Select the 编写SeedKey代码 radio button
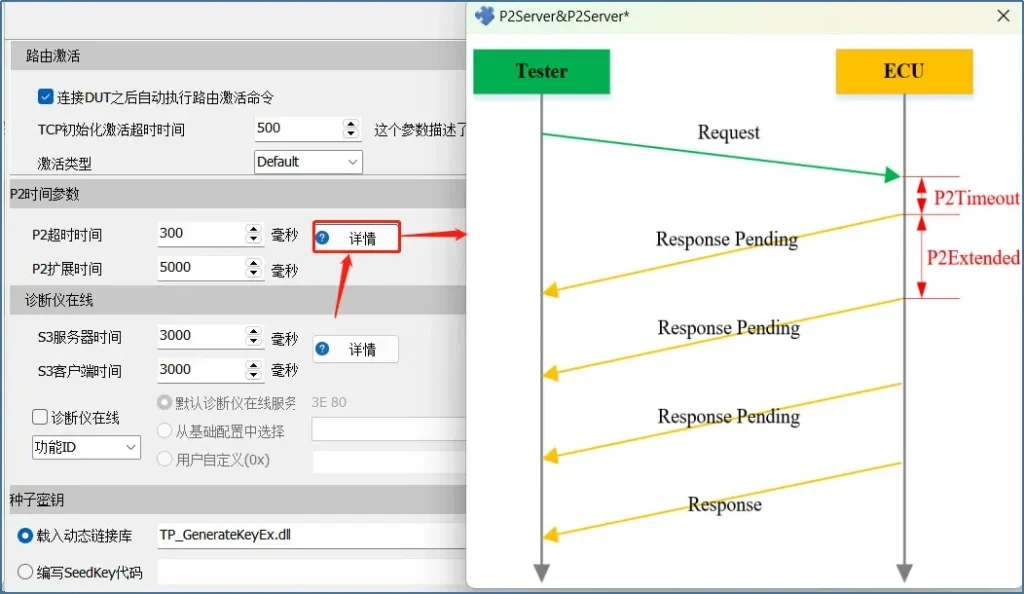This screenshot has height=594, width=1024. click(x=26, y=573)
